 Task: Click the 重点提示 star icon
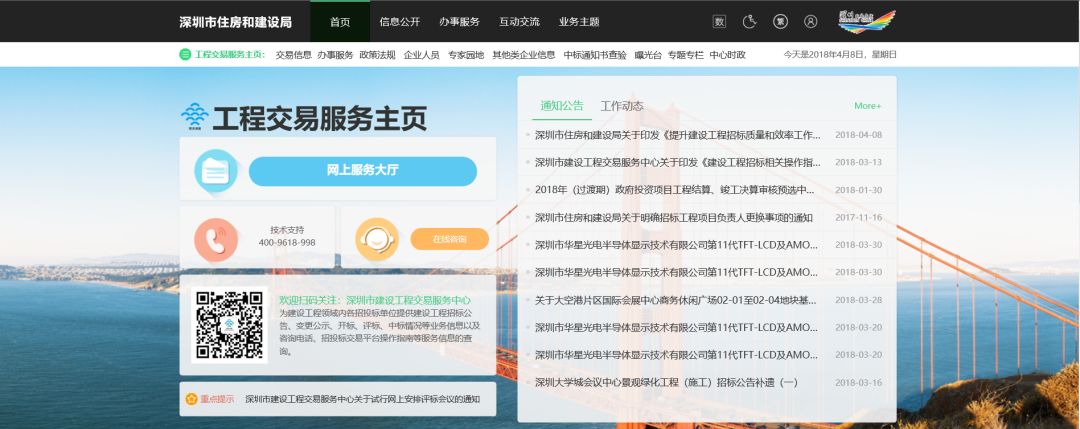191,399
